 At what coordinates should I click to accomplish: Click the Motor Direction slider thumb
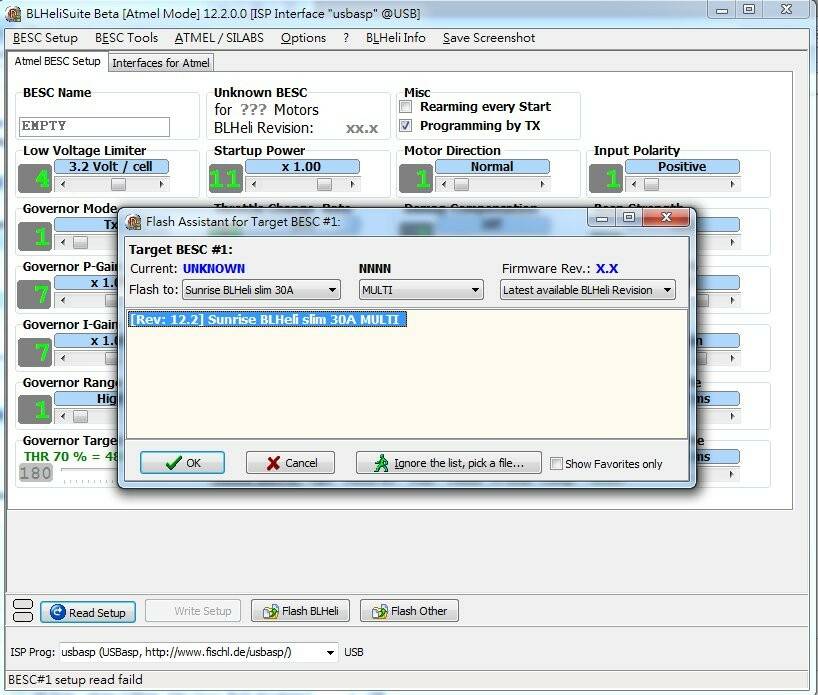(x=461, y=184)
